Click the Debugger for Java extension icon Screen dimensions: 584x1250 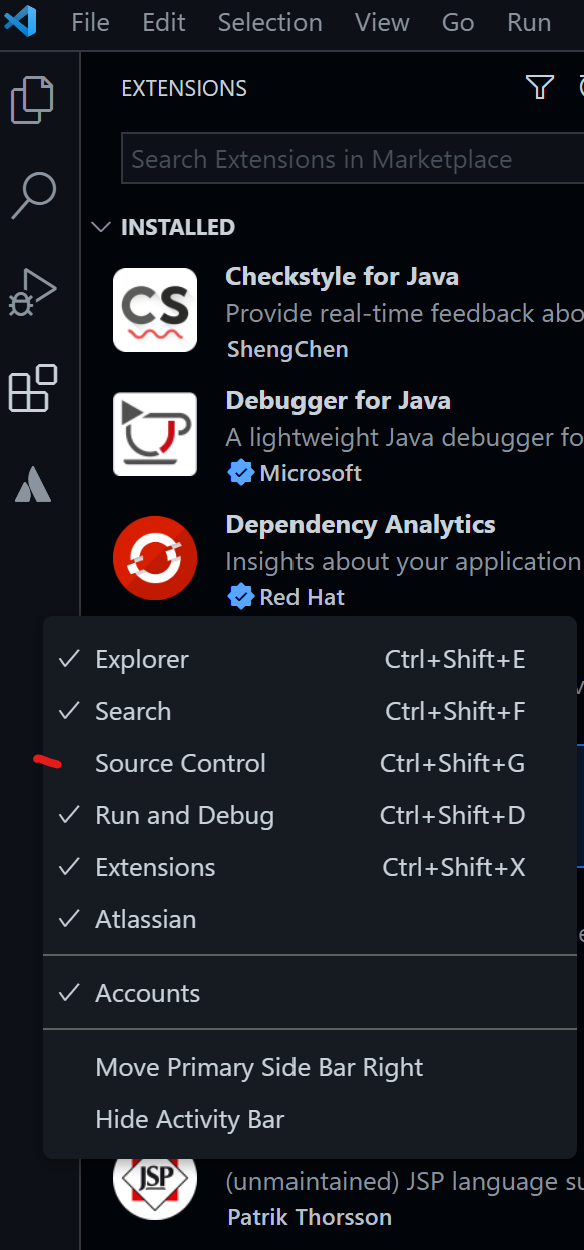[155, 434]
